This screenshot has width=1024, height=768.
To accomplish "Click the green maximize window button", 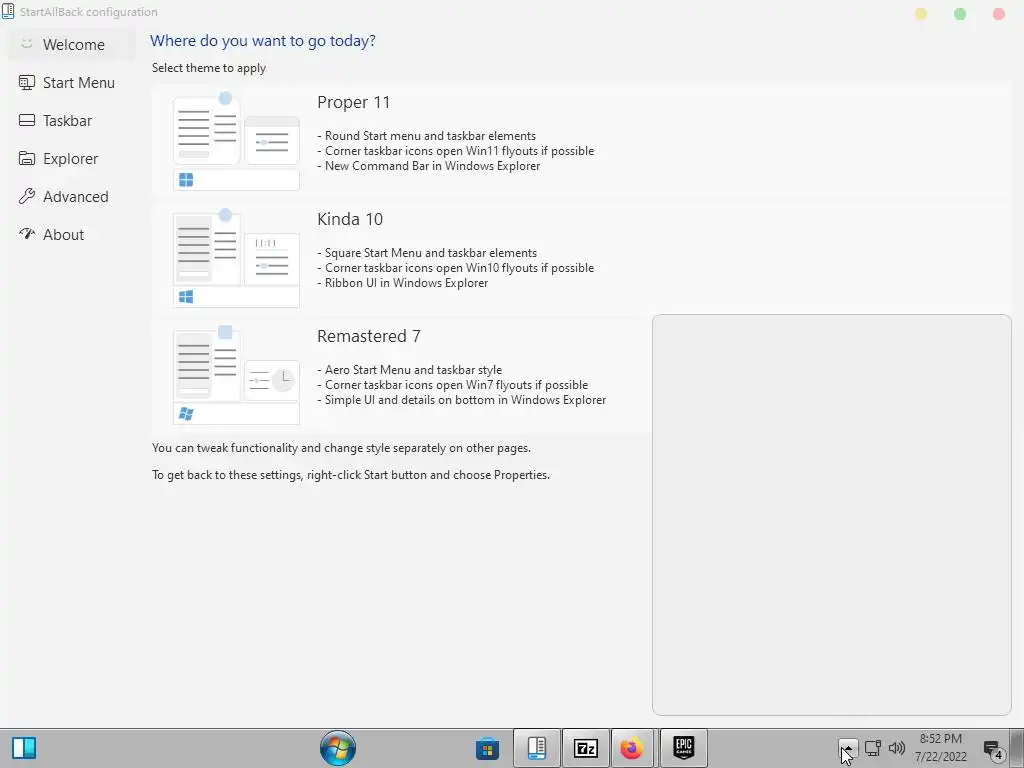I will coord(960,14).
